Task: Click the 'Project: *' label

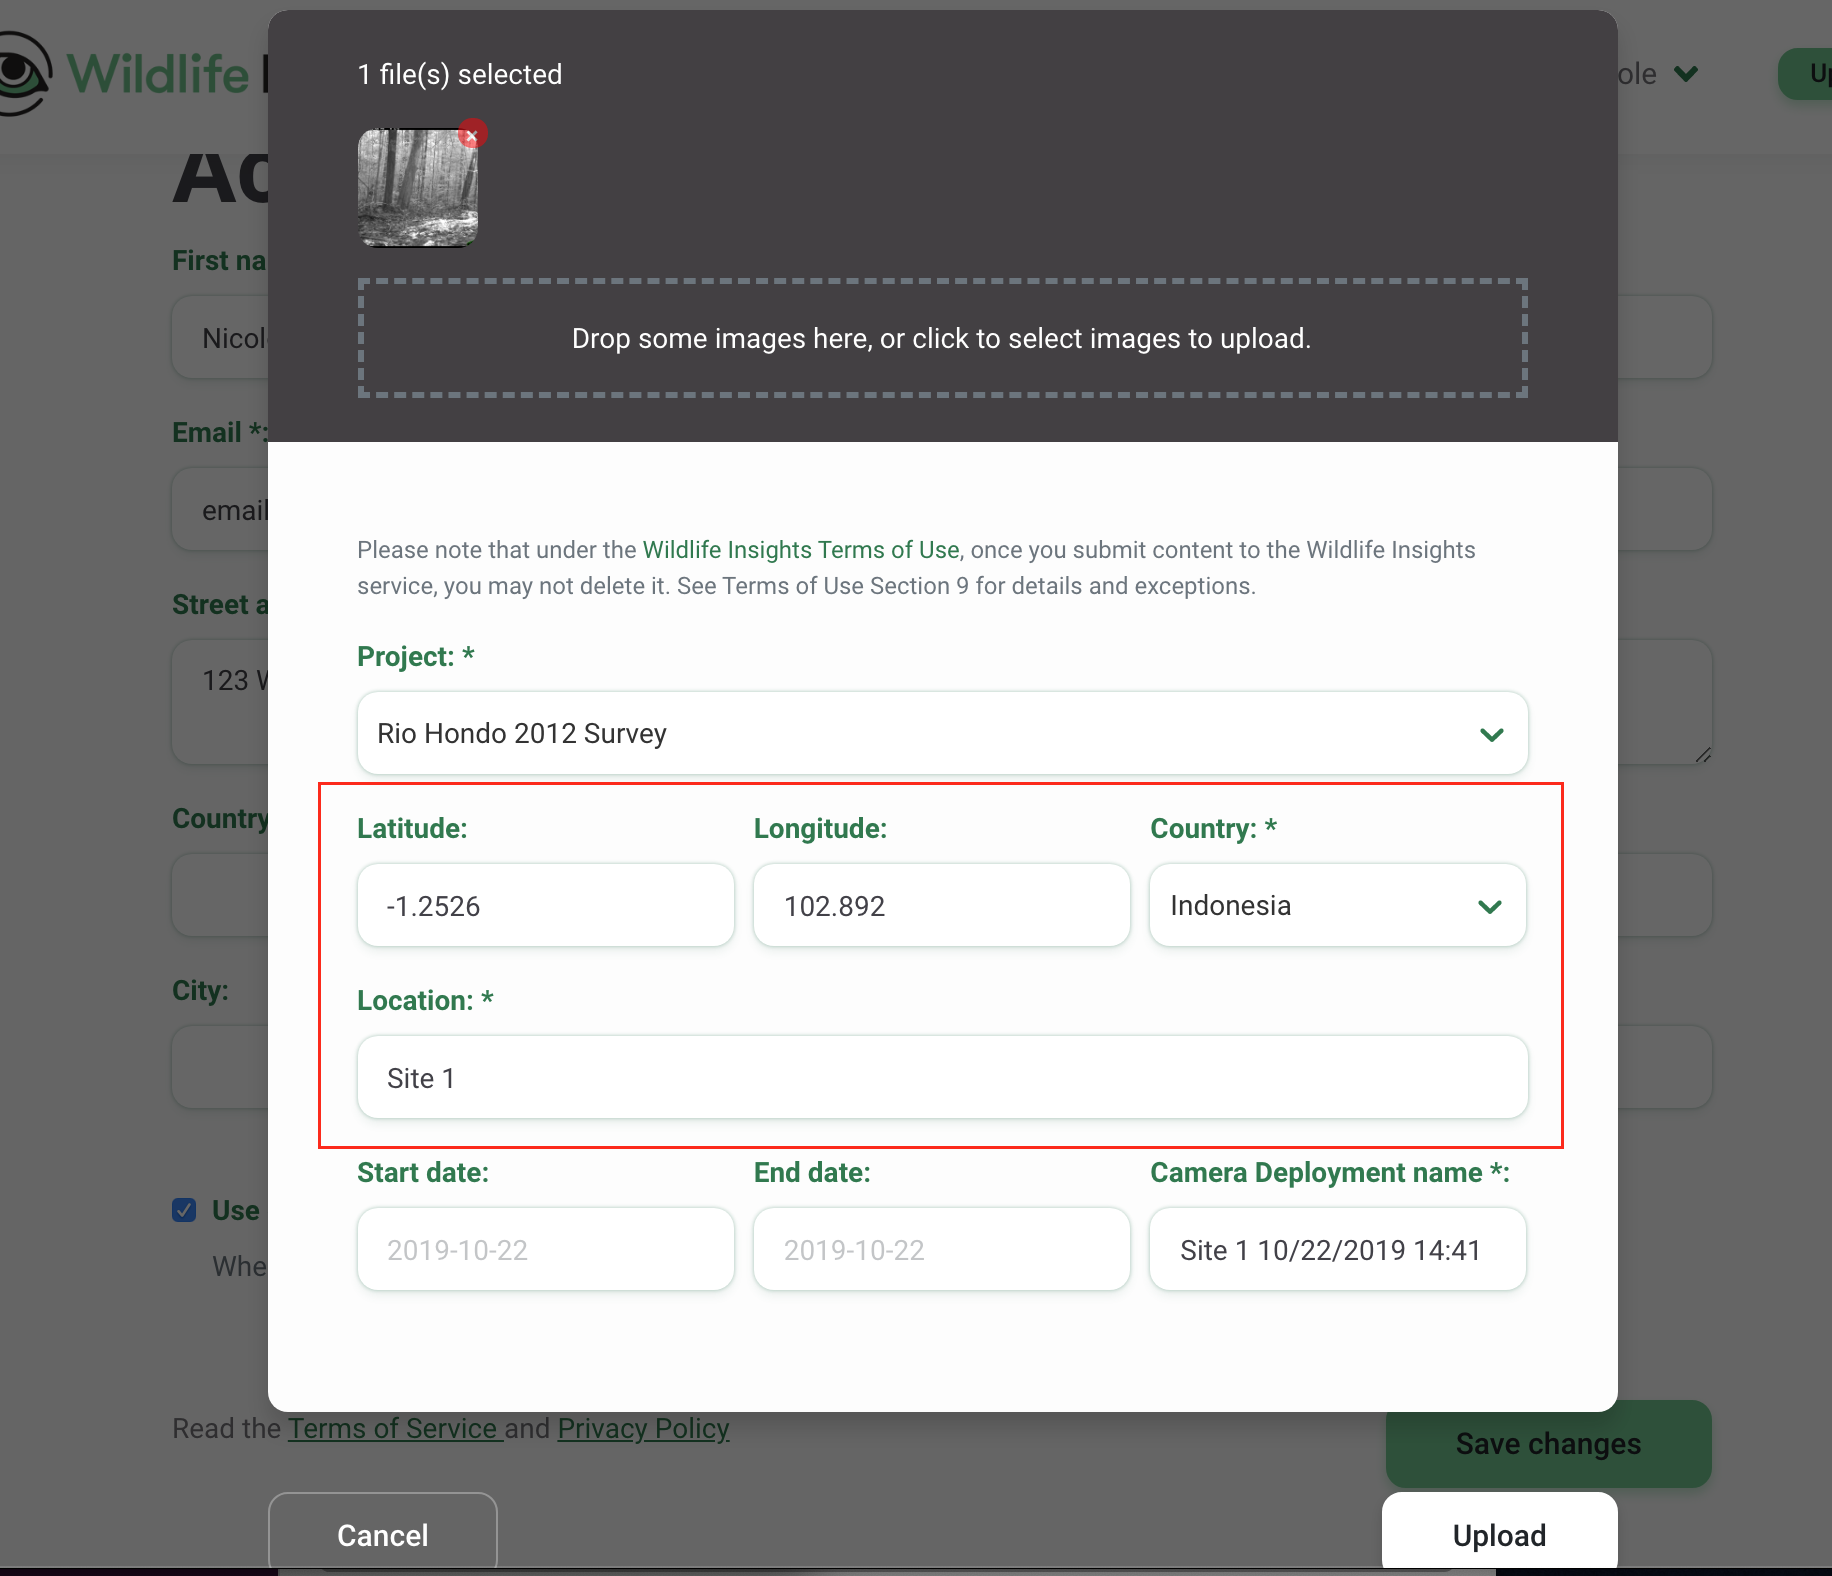Action: click(x=416, y=656)
